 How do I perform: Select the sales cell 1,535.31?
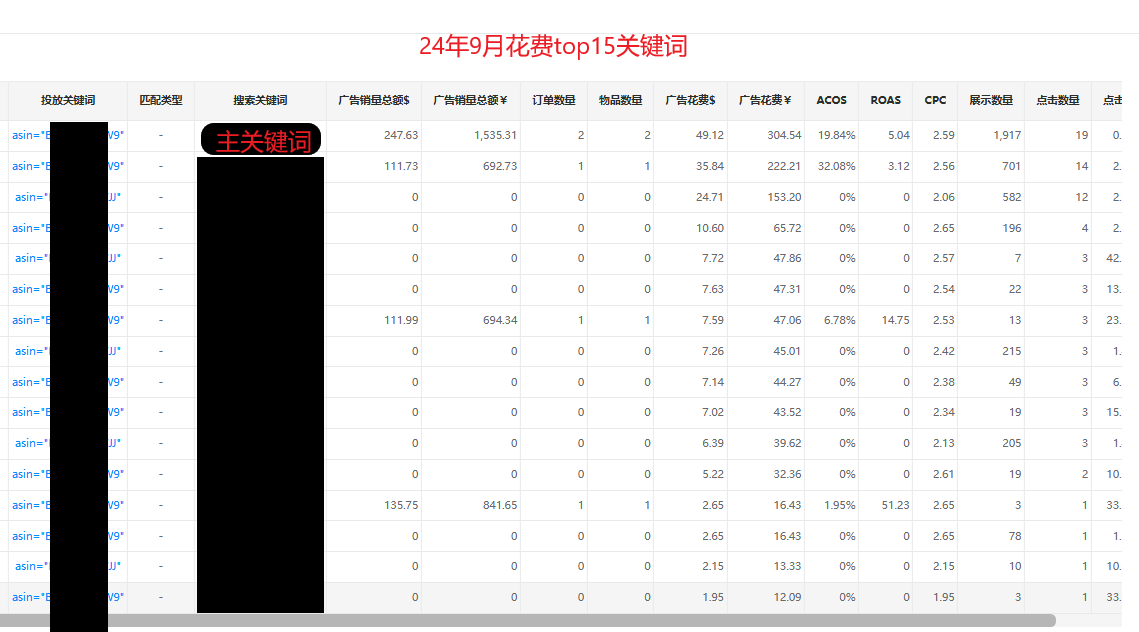coord(495,135)
